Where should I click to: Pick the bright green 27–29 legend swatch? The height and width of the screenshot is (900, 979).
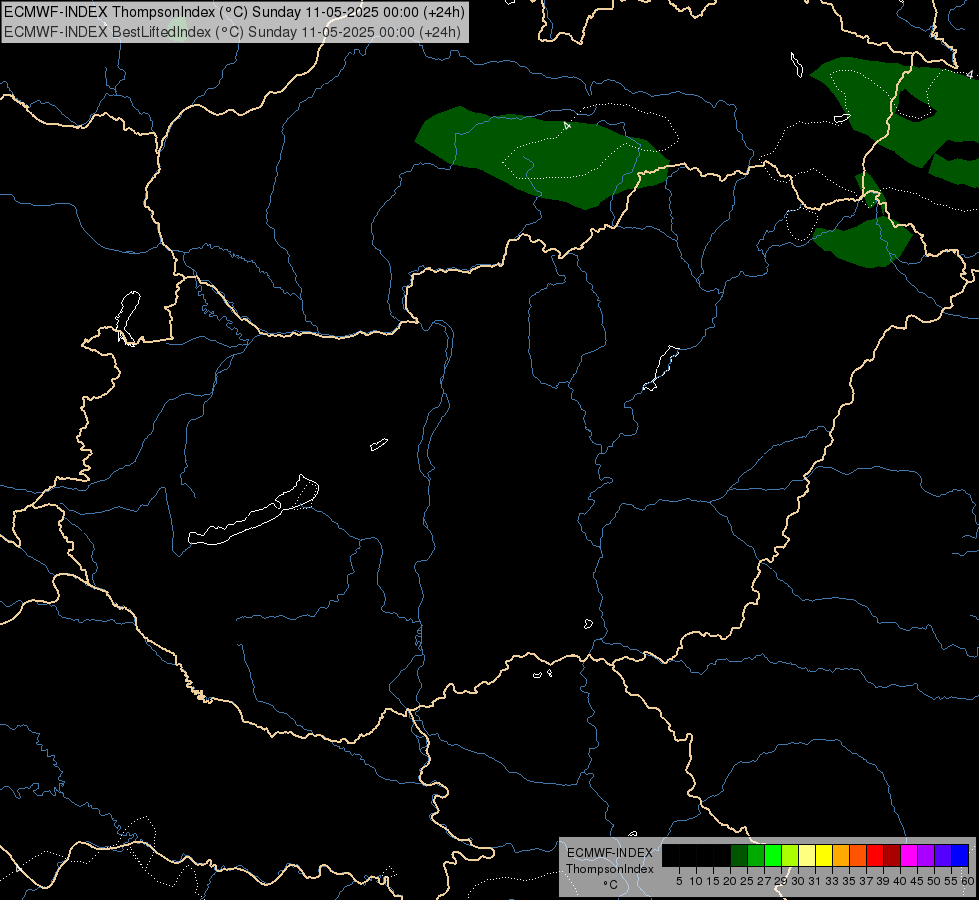pos(773,855)
